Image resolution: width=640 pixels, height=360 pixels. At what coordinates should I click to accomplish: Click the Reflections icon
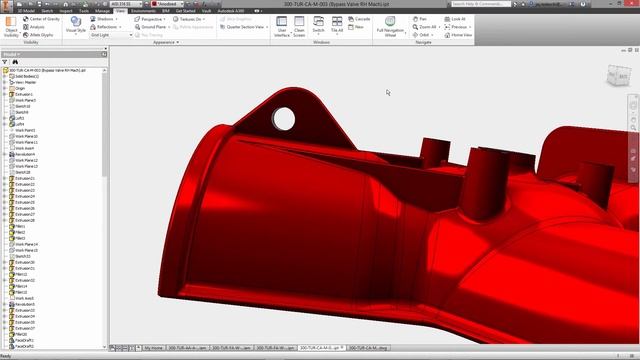93,27
